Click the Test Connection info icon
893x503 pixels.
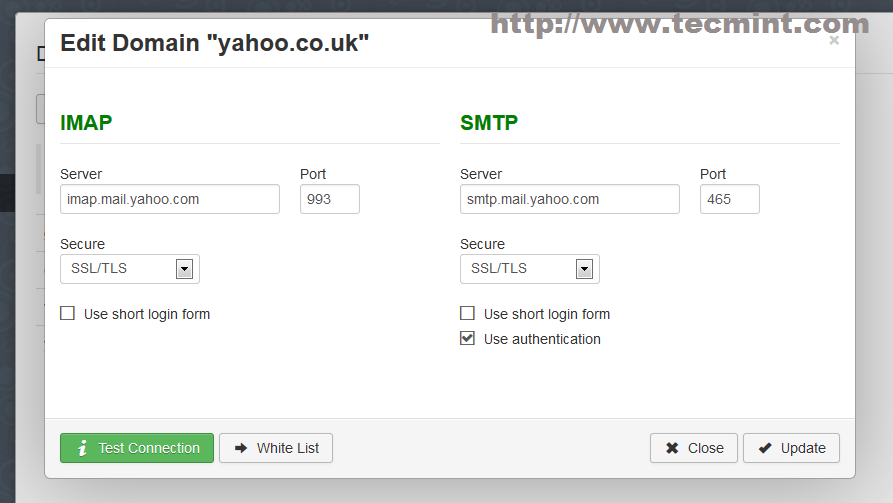pyautogui.click(x=83, y=448)
